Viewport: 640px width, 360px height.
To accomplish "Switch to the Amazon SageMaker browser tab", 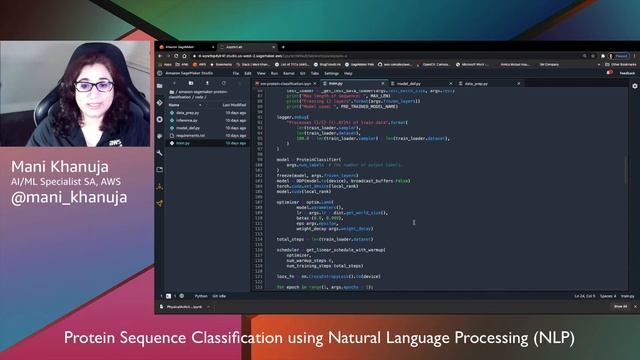I will pyautogui.click(x=187, y=47).
